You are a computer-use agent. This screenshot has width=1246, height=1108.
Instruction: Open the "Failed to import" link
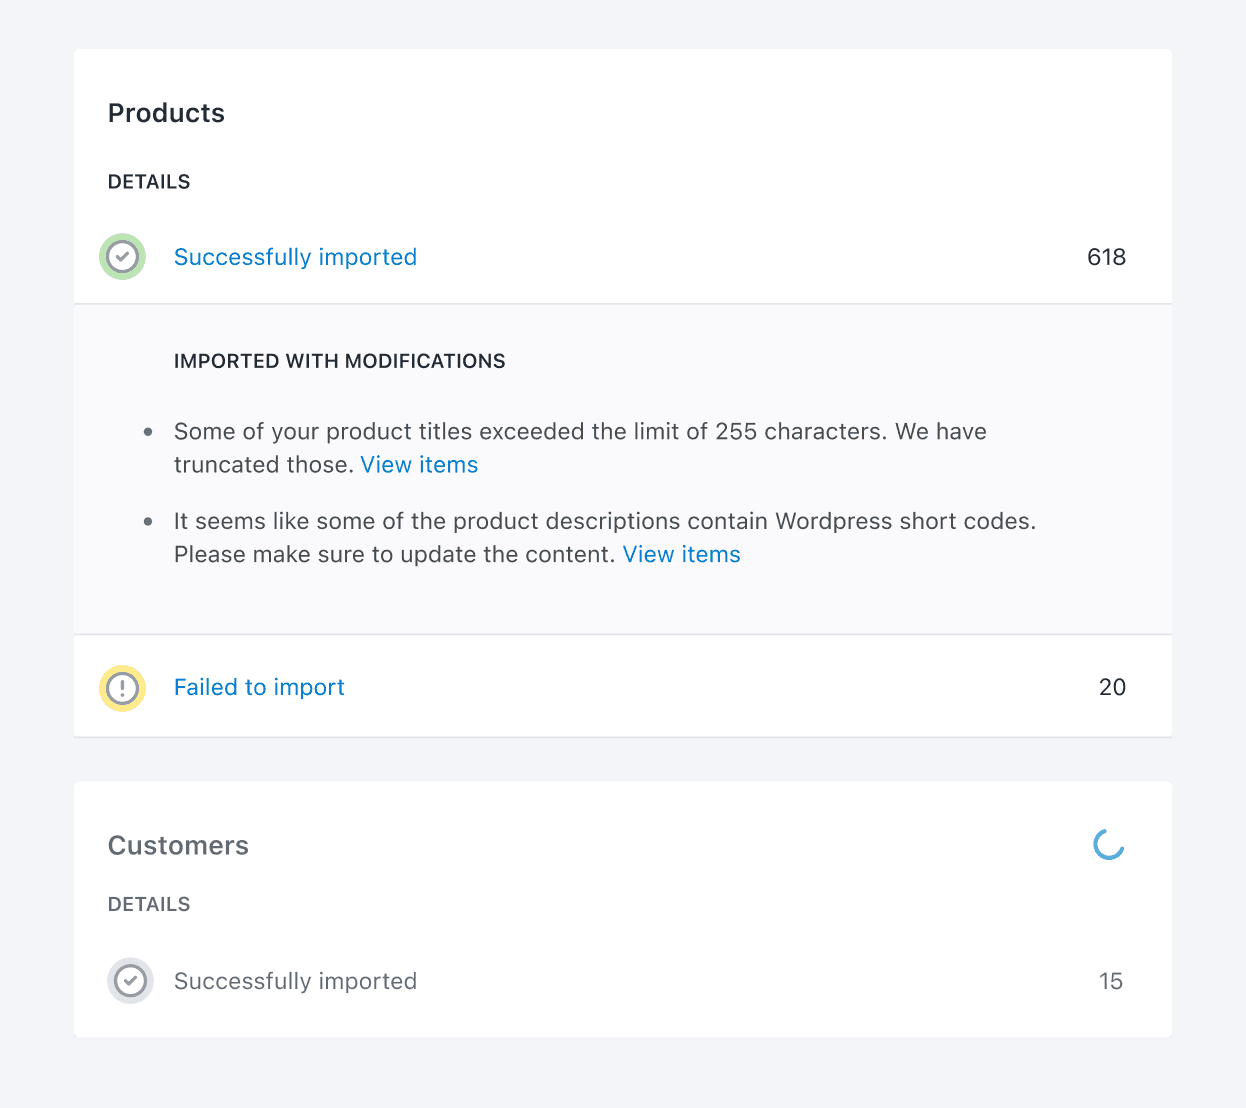pos(259,687)
